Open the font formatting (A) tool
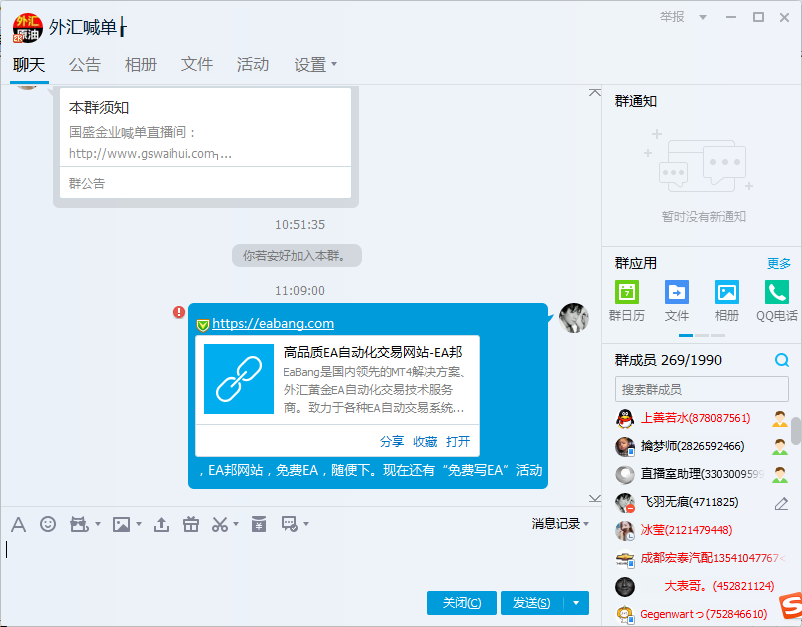This screenshot has width=802, height=627. (x=18, y=524)
